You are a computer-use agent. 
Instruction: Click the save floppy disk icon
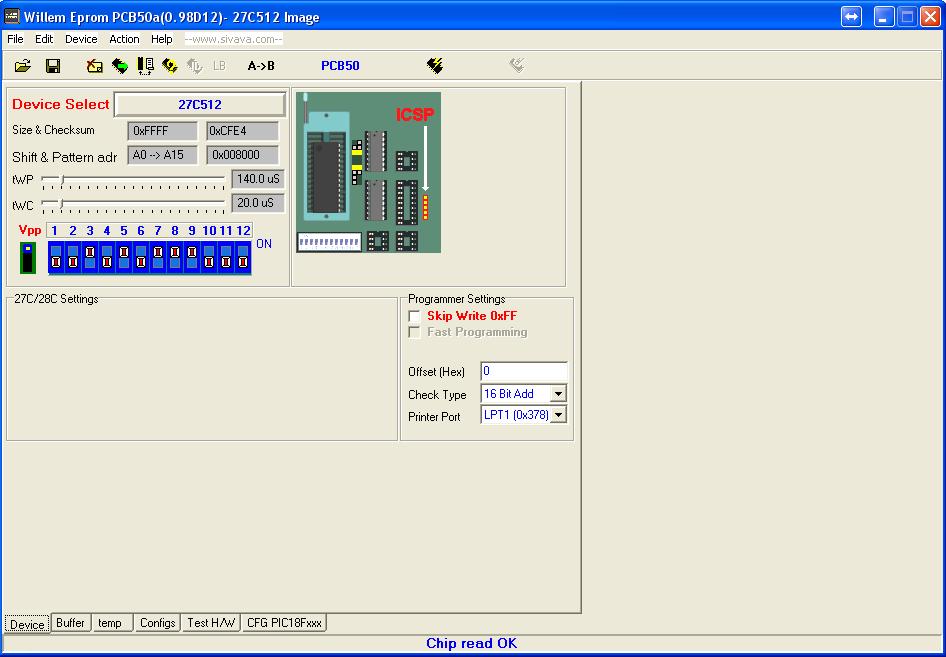53,66
